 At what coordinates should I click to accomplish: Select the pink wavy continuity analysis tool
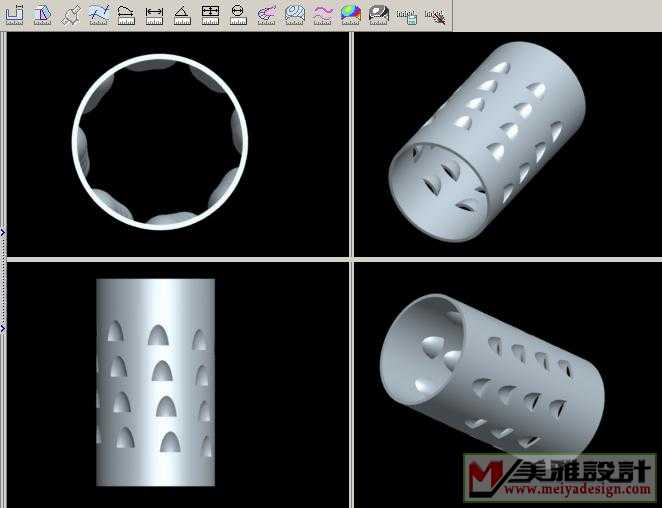[x=322, y=15]
